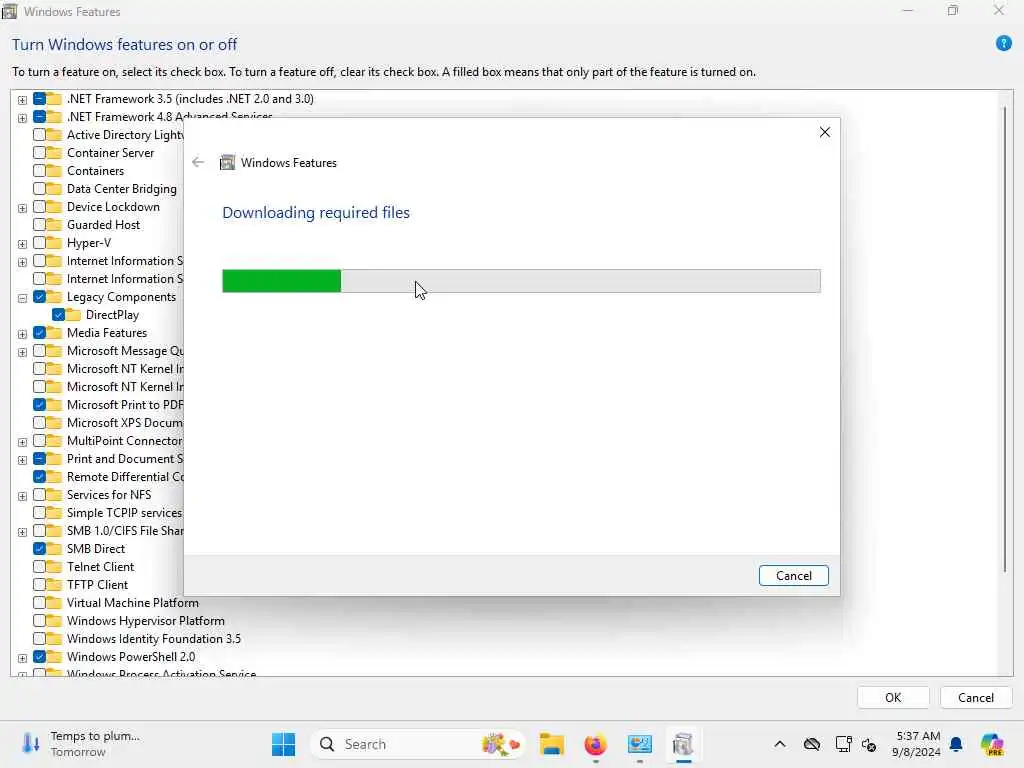Click the network display tray icon
The width and height of the screenshot is (1024, 768).
click(843, 744)
